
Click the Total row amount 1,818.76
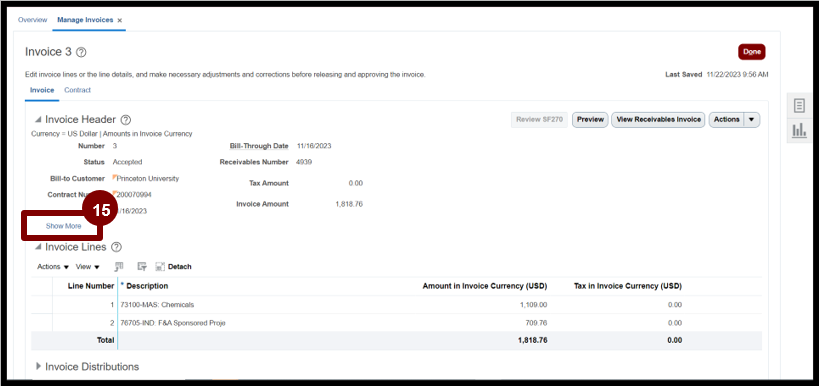[533, 340]
